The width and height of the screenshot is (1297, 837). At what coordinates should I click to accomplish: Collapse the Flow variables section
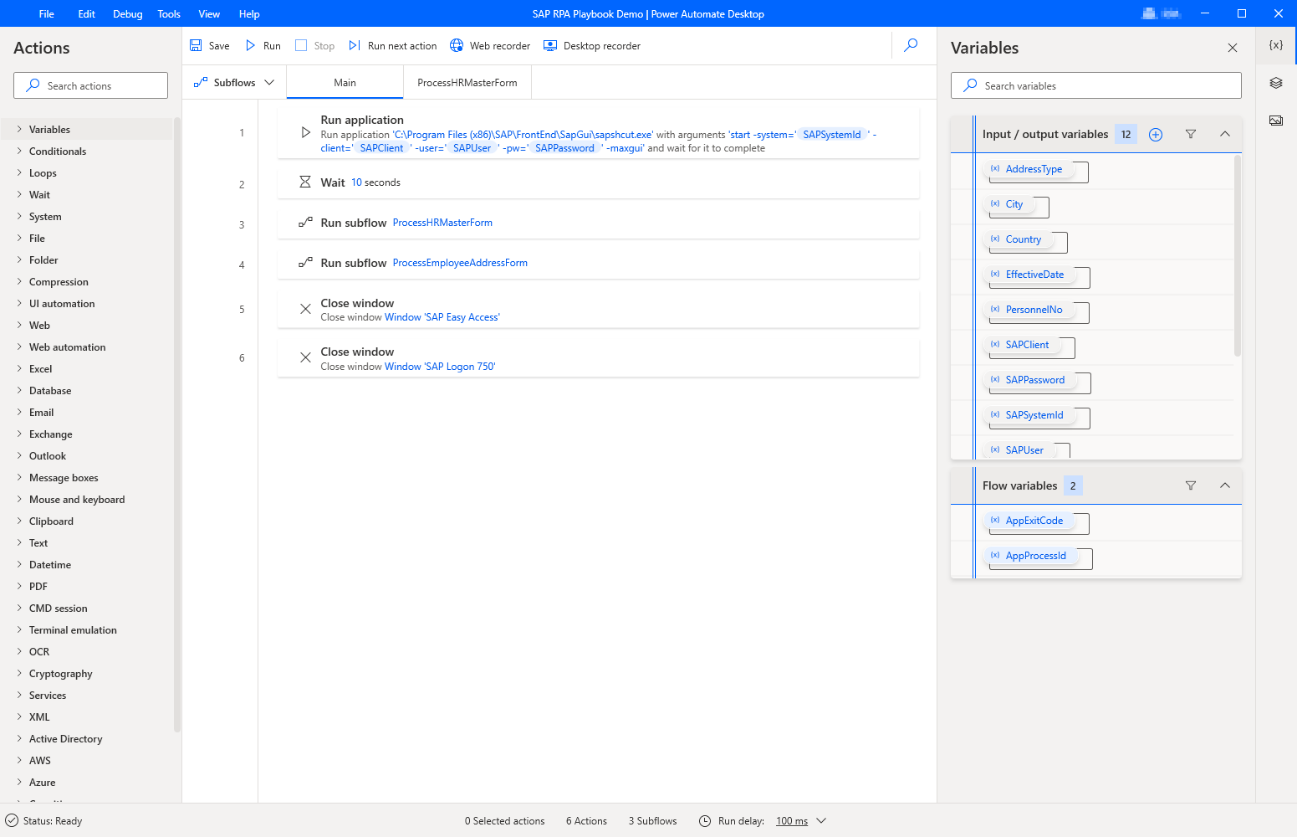click(1224, 485)
